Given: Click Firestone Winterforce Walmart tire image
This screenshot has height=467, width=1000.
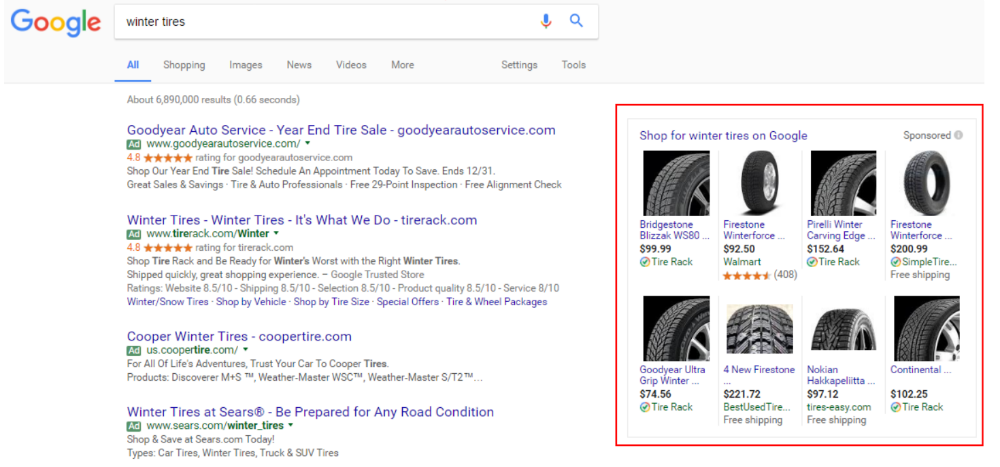Looking at the screenshot, I should click(x=760, y=183).
